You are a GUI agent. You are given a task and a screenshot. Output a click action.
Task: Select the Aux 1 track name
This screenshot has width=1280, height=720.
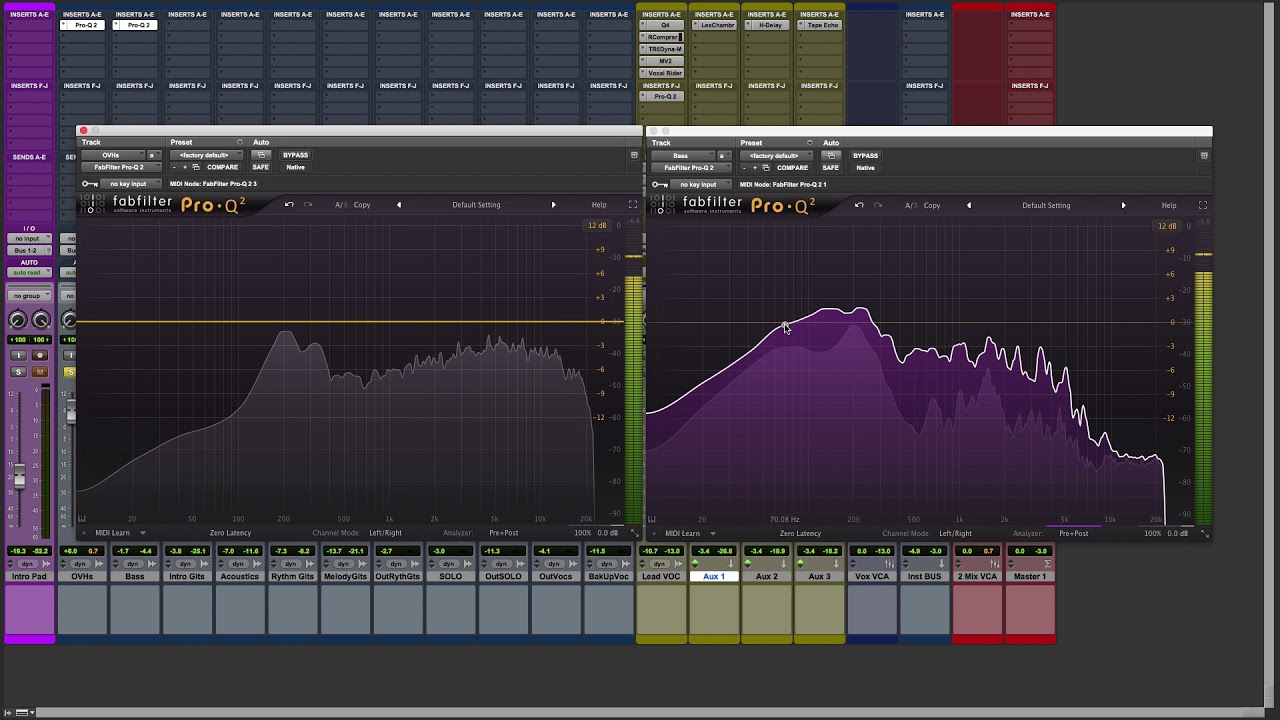point(714,577)
